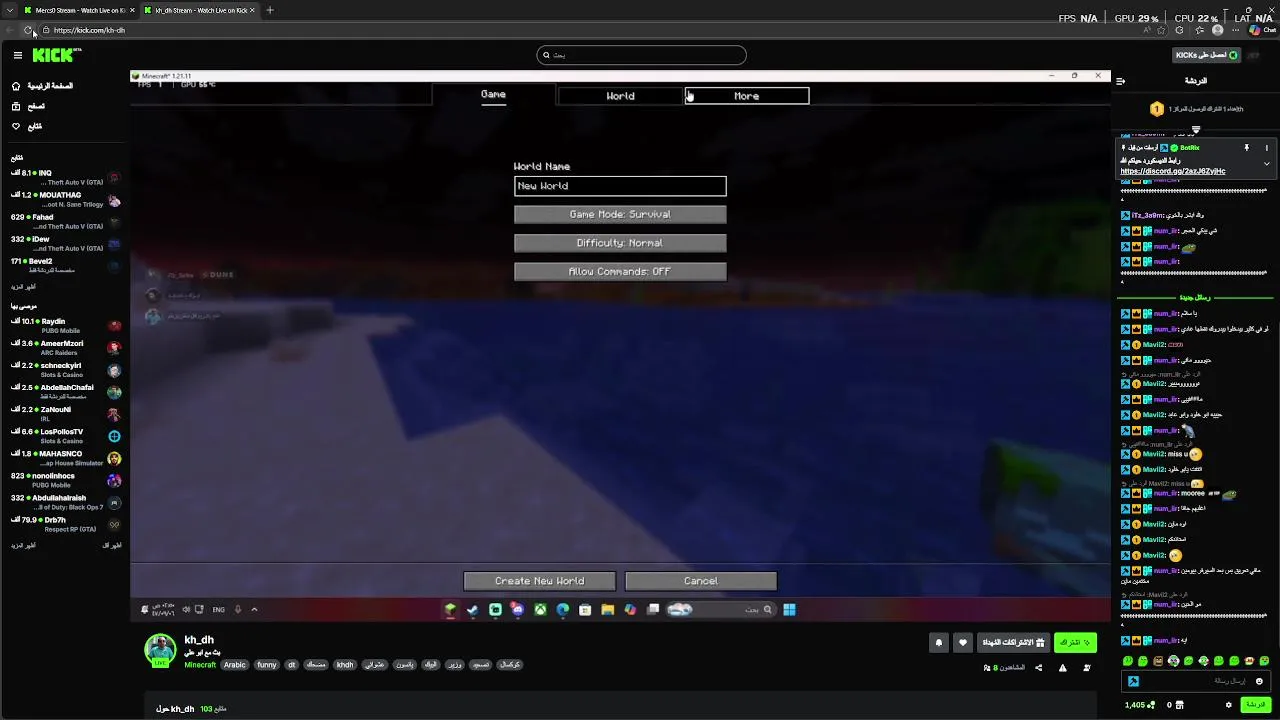Open the chat shop icon
The width and height of the screenshot is (1280, 720).
[x=1180, y=705]
